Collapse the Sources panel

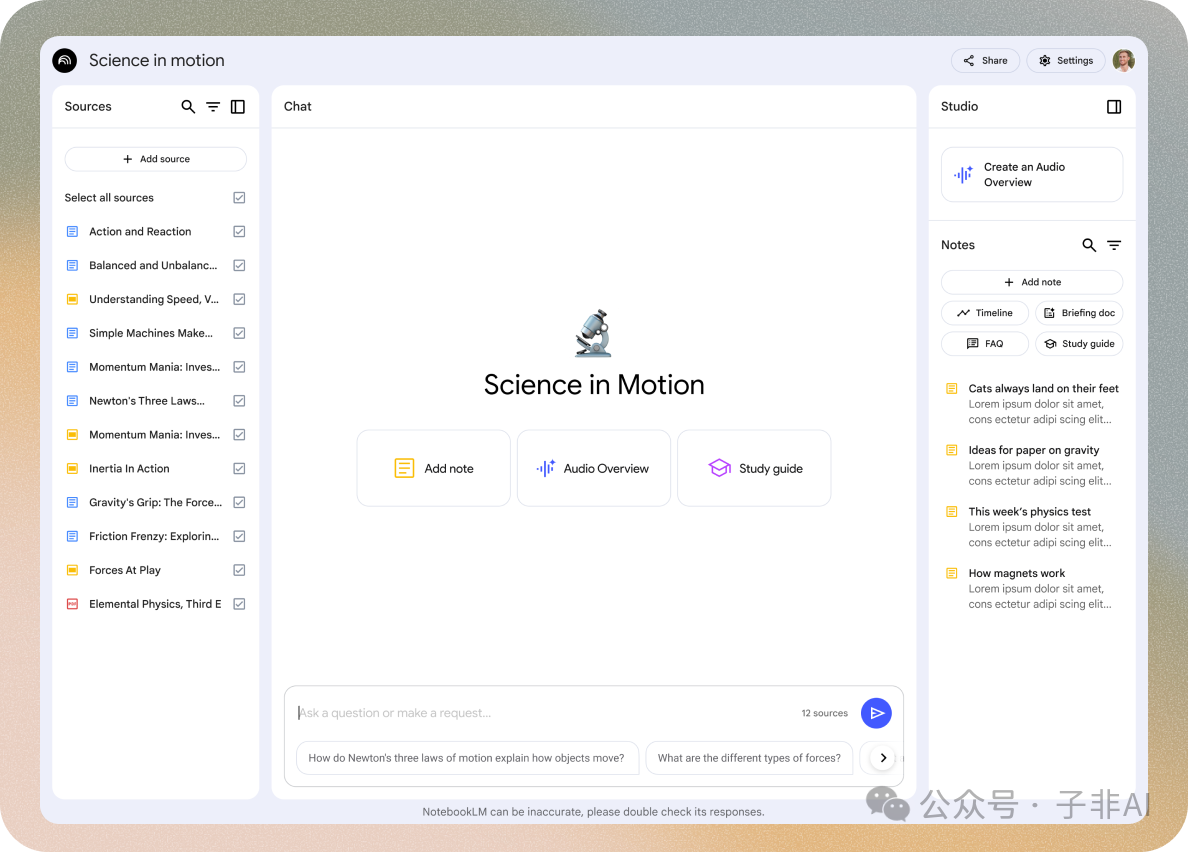pyautogui.click(x=238, y=107)
